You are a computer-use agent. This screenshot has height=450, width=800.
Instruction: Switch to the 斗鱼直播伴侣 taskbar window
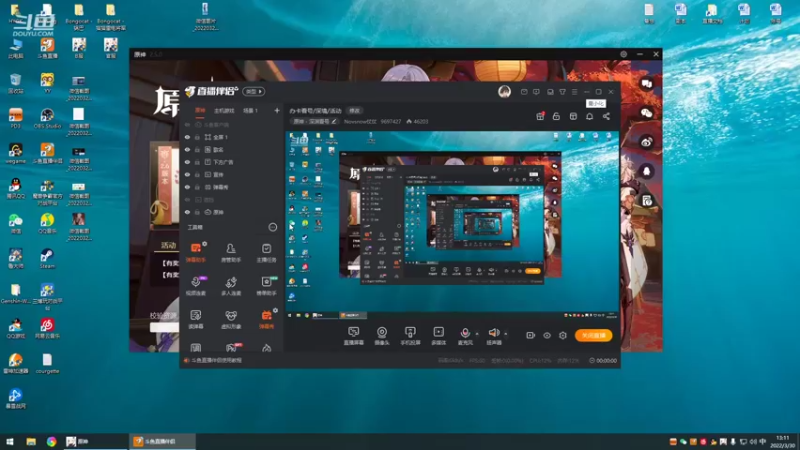click(x=161, y=441)
